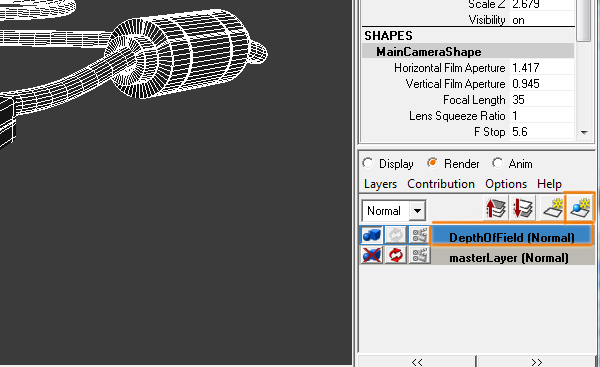Open render settings icon for masterLayer
The width and height of the screenshot is (600, 367).
(419, 254)
